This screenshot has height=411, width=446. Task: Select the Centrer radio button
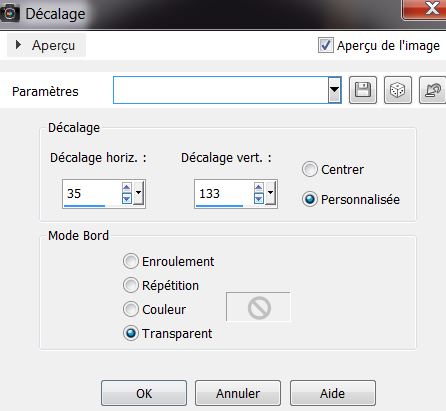(x=310, y=169)
